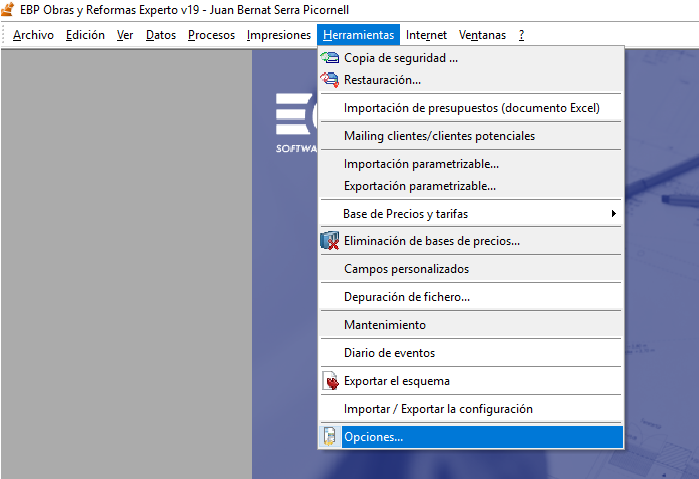Choose Restauración... entry
This screenshot has height=479, width=699.
[471, 80]
